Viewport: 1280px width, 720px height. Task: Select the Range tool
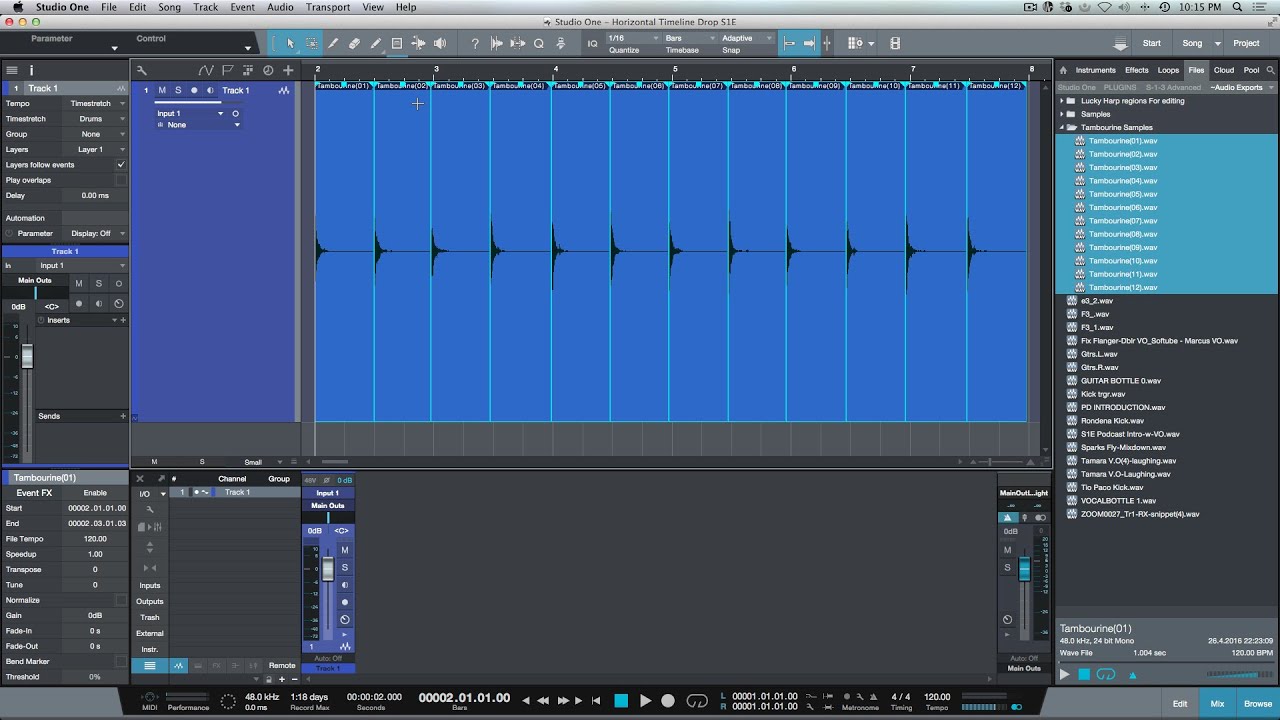click(312, 43)
